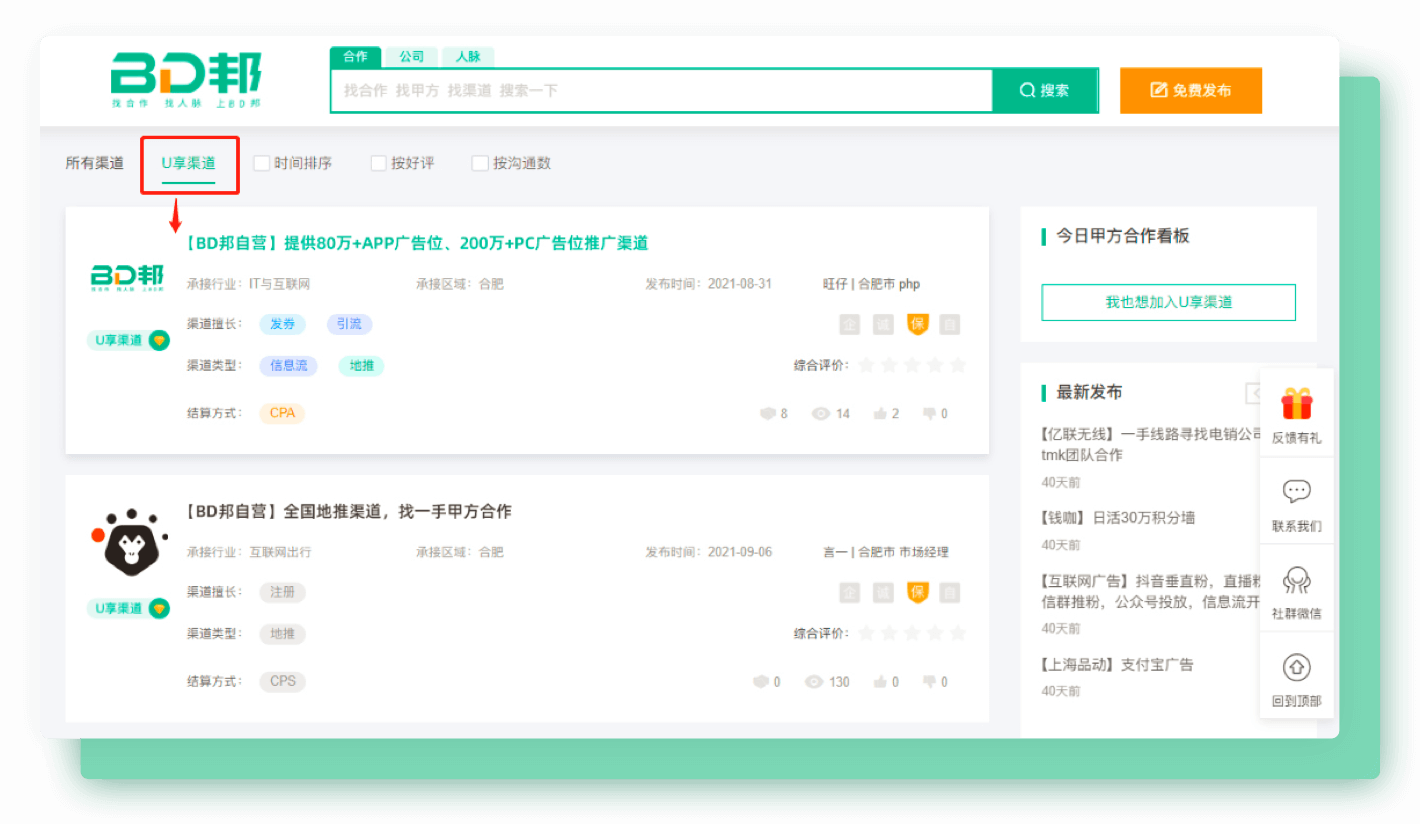Viewport: 1420px width, 824px height.
Task: Click the 地推 tag on first listing
Action: click(361, 366)
